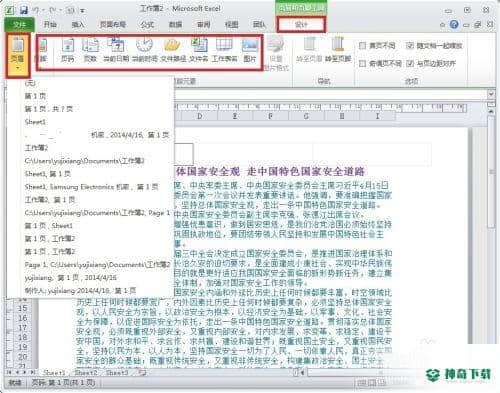Toggle Align with Page Margins (与页边距对齐) checkbox
The image size is (500, 393).
[x=410, y=63]
